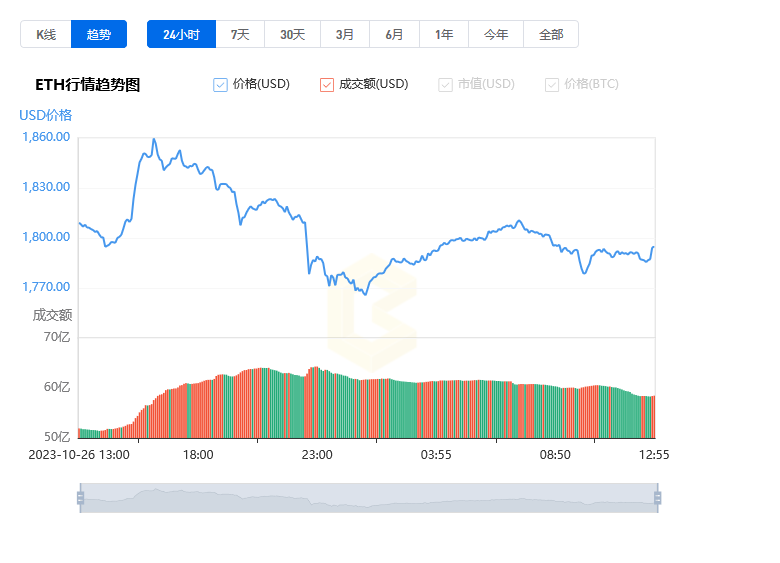Toggle the 成交额(USD) checkbox
This screenshot has width=780, height=563.
(x=327, y=85)
